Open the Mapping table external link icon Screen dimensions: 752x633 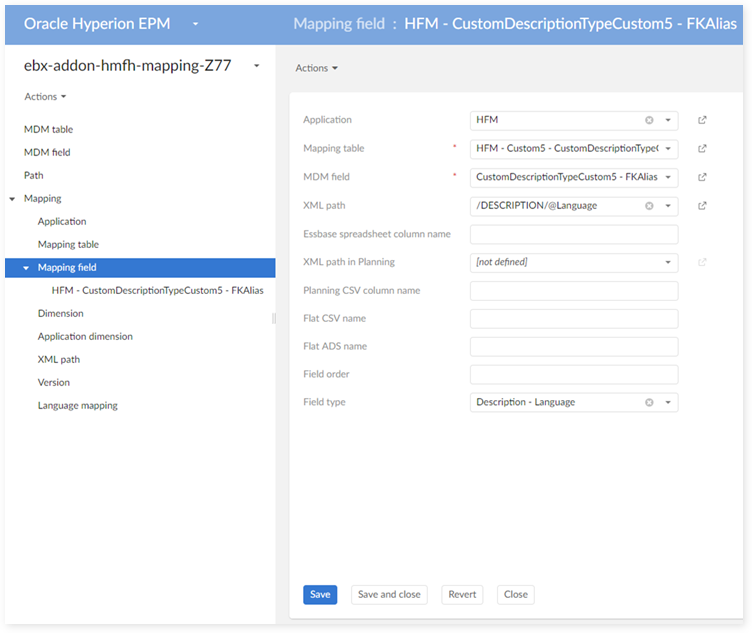tap(702, 149)
